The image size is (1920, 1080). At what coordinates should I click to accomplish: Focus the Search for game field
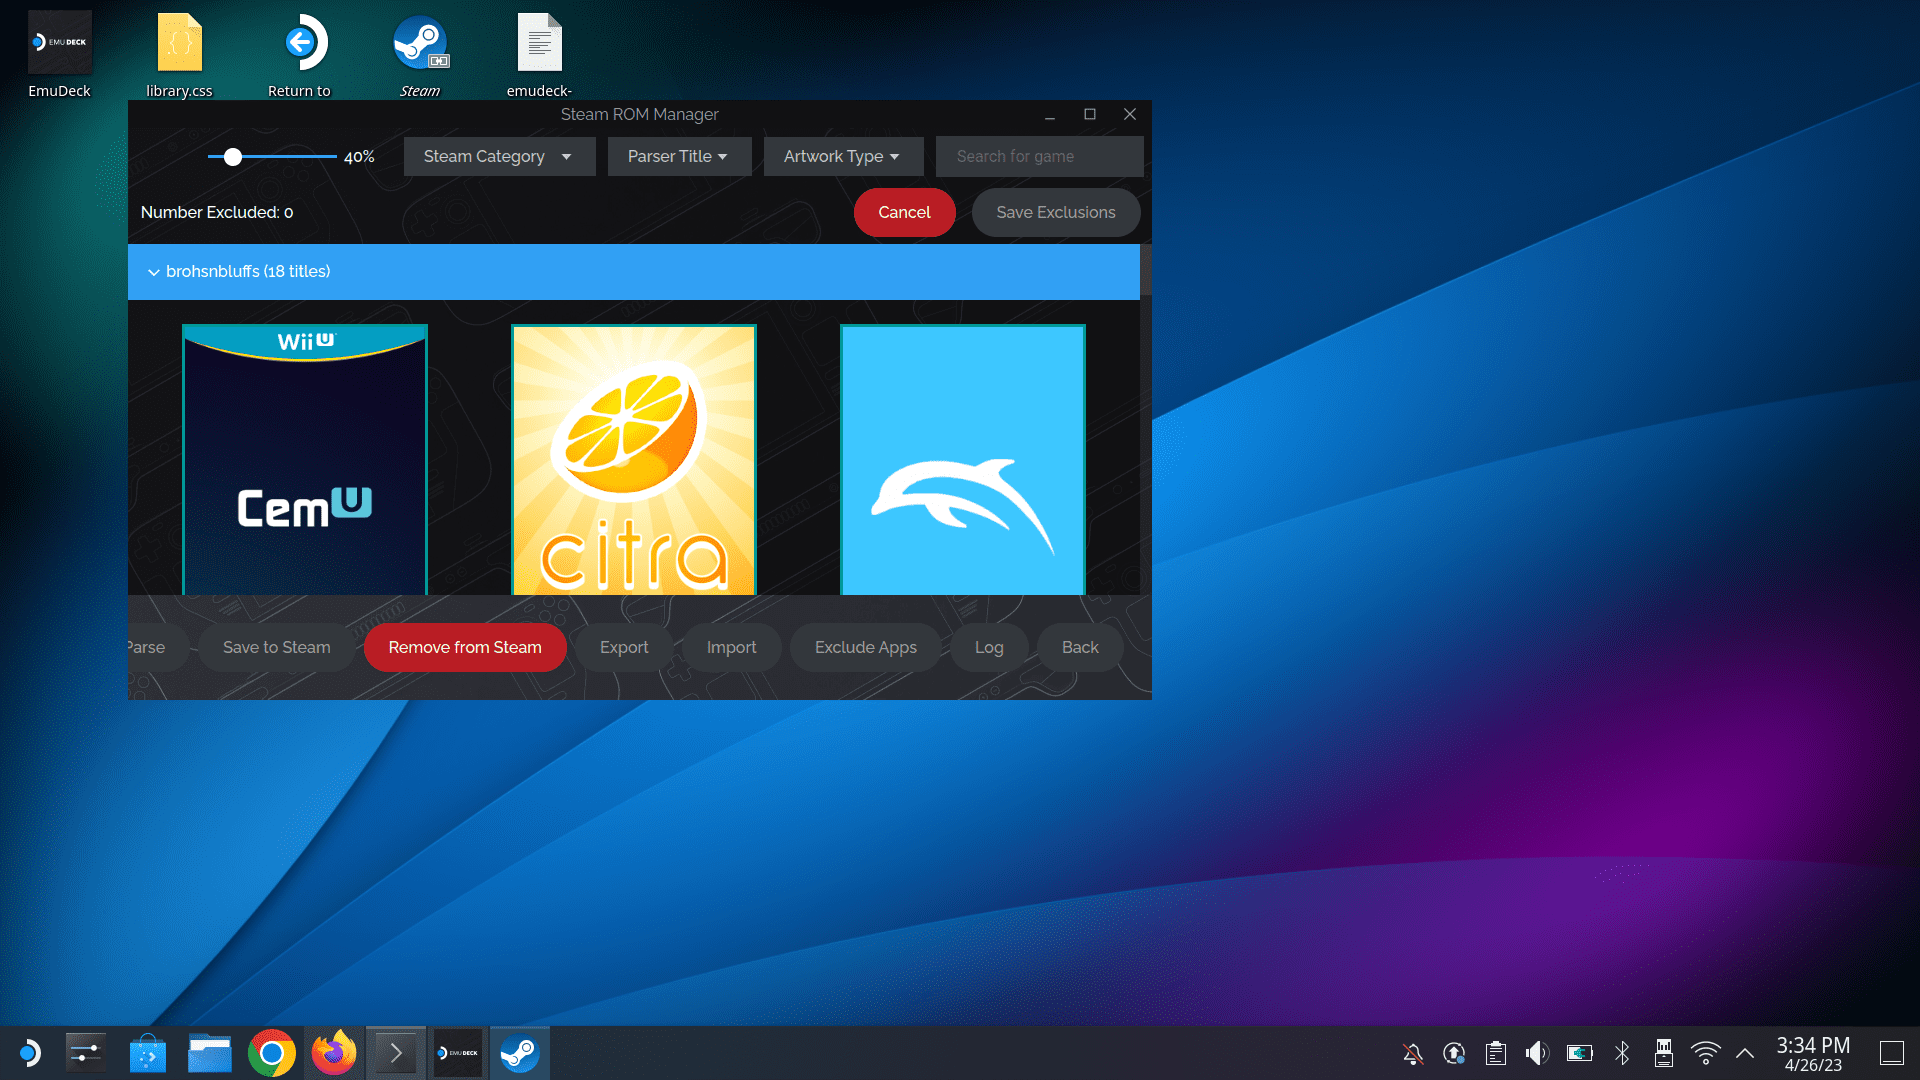[1040, 157]
